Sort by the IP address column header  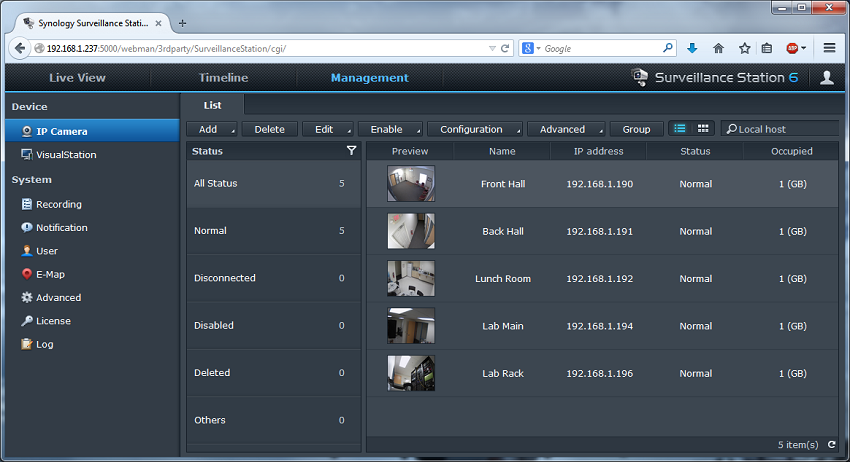click(x=598, y=151)
